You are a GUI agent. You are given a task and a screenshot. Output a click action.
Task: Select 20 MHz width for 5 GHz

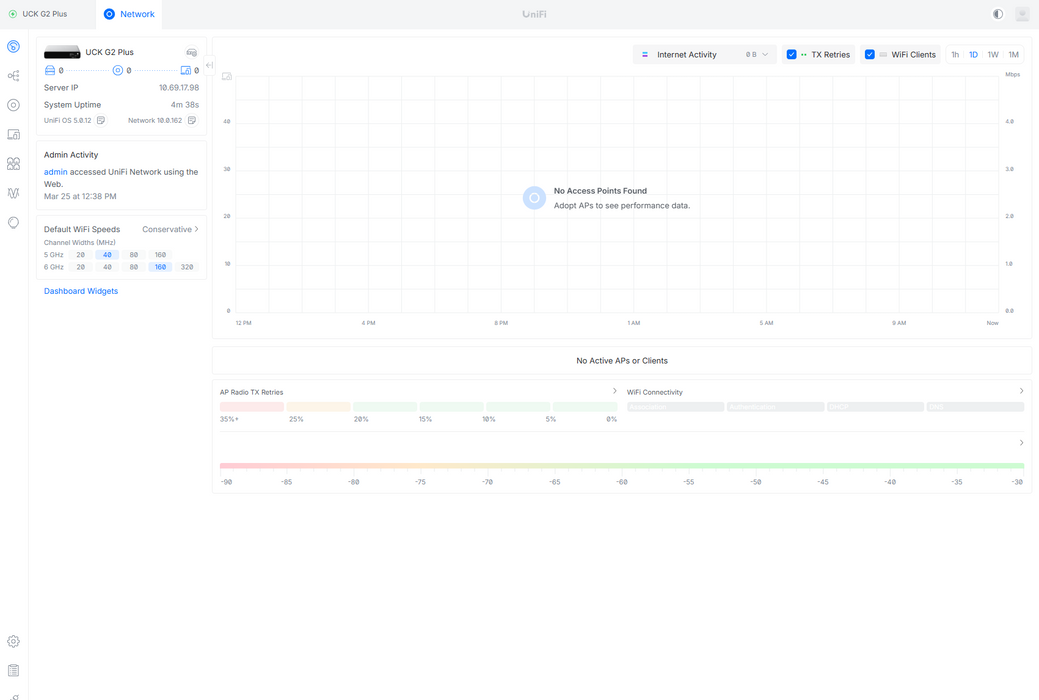click(80, 255)
